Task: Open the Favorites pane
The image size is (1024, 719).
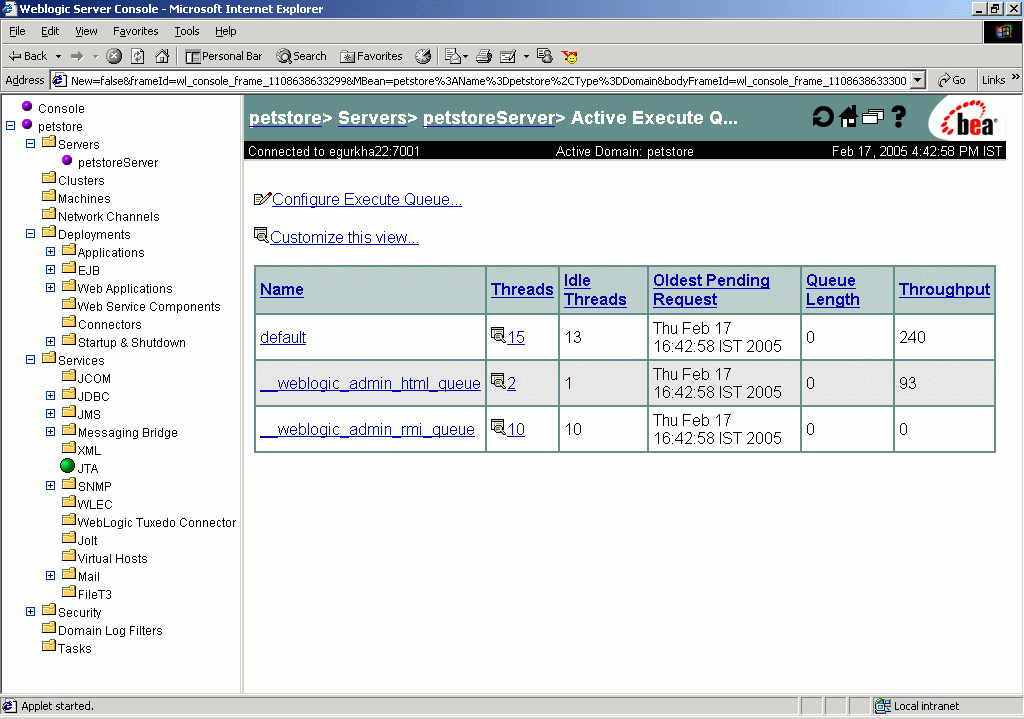Action: 371,56
